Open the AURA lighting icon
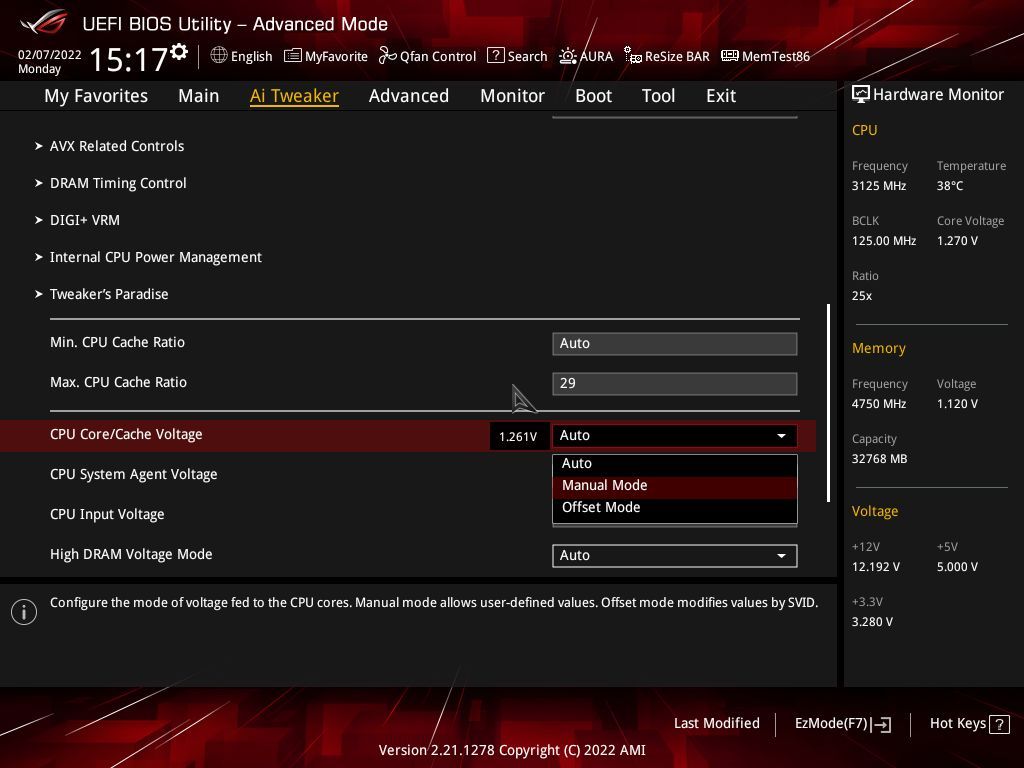The image size is (1024, 768). click(568, 56)
